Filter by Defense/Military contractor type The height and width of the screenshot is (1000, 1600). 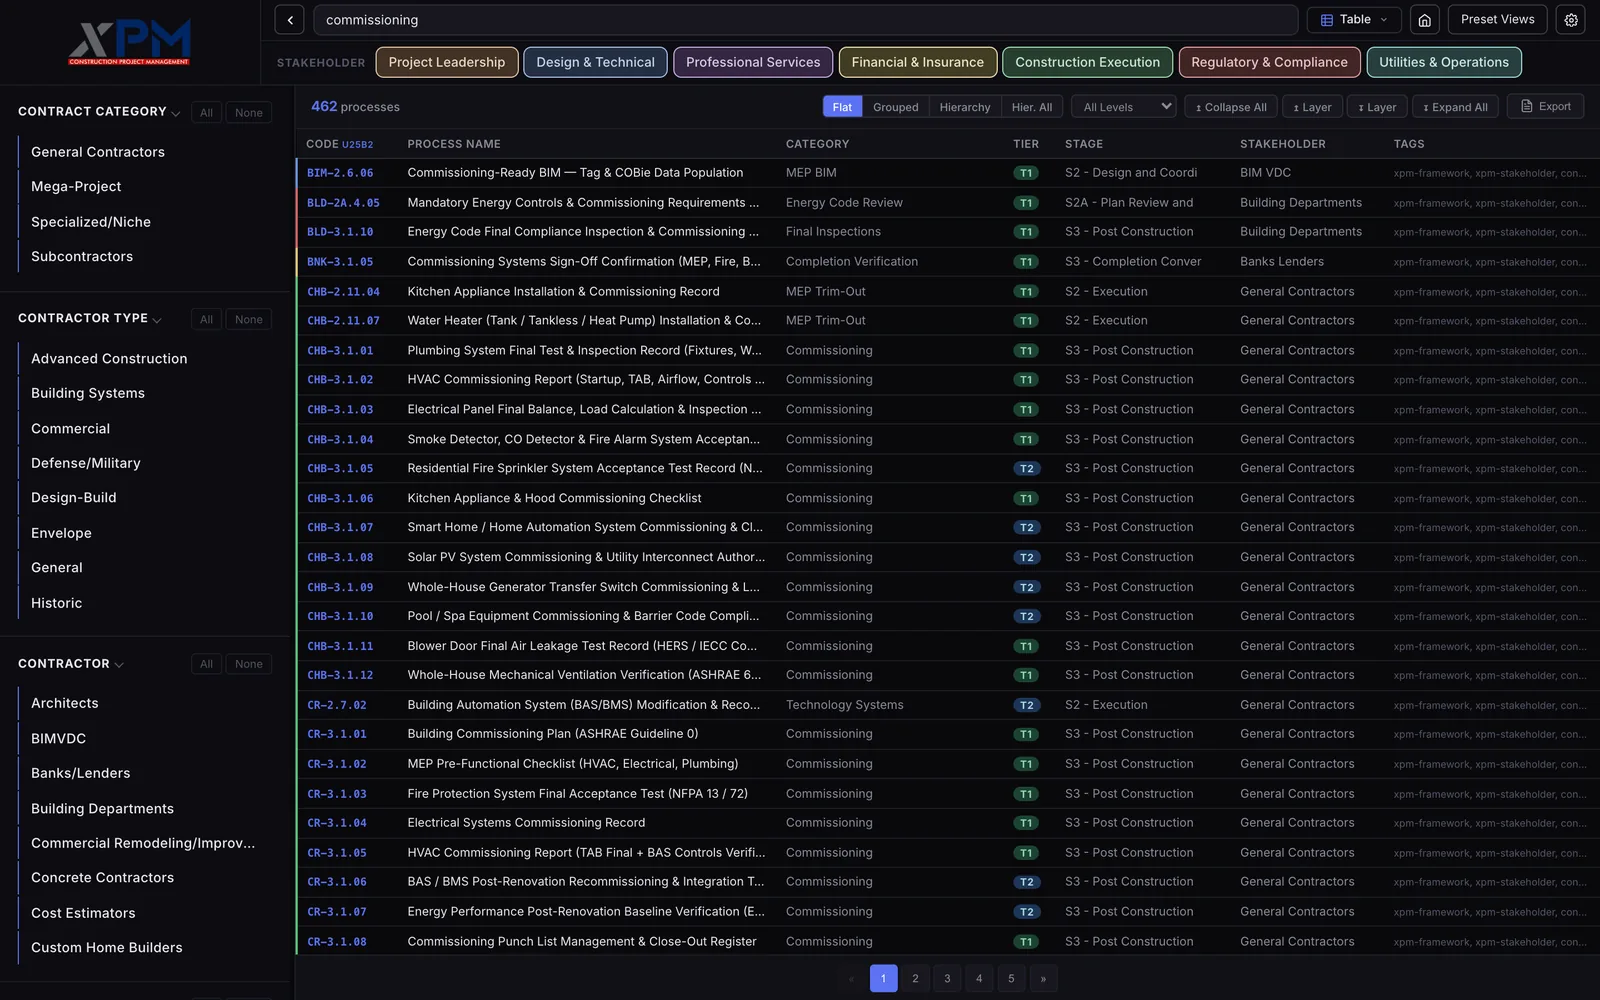(x=86, y=464)
